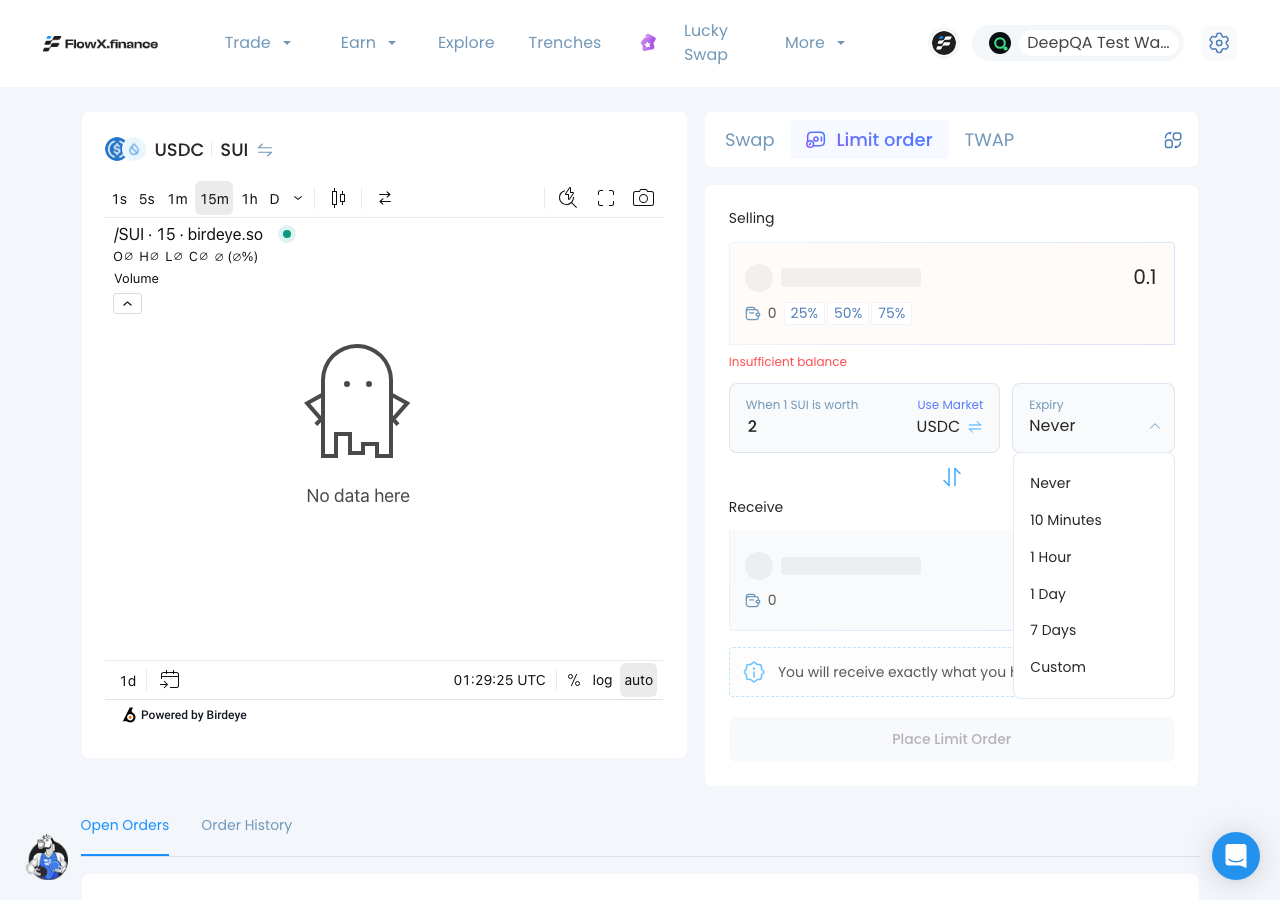Viewport: 1280px width, 900px height.
Task: Select the 1s timeframe
Action: (120, 198)
